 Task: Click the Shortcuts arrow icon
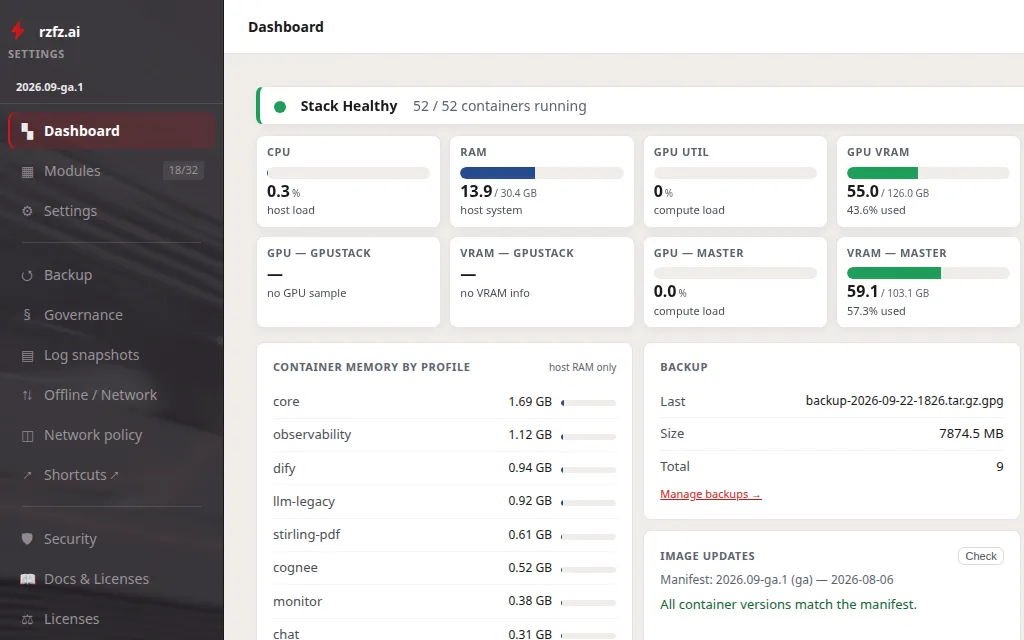[x=27, y=475]
